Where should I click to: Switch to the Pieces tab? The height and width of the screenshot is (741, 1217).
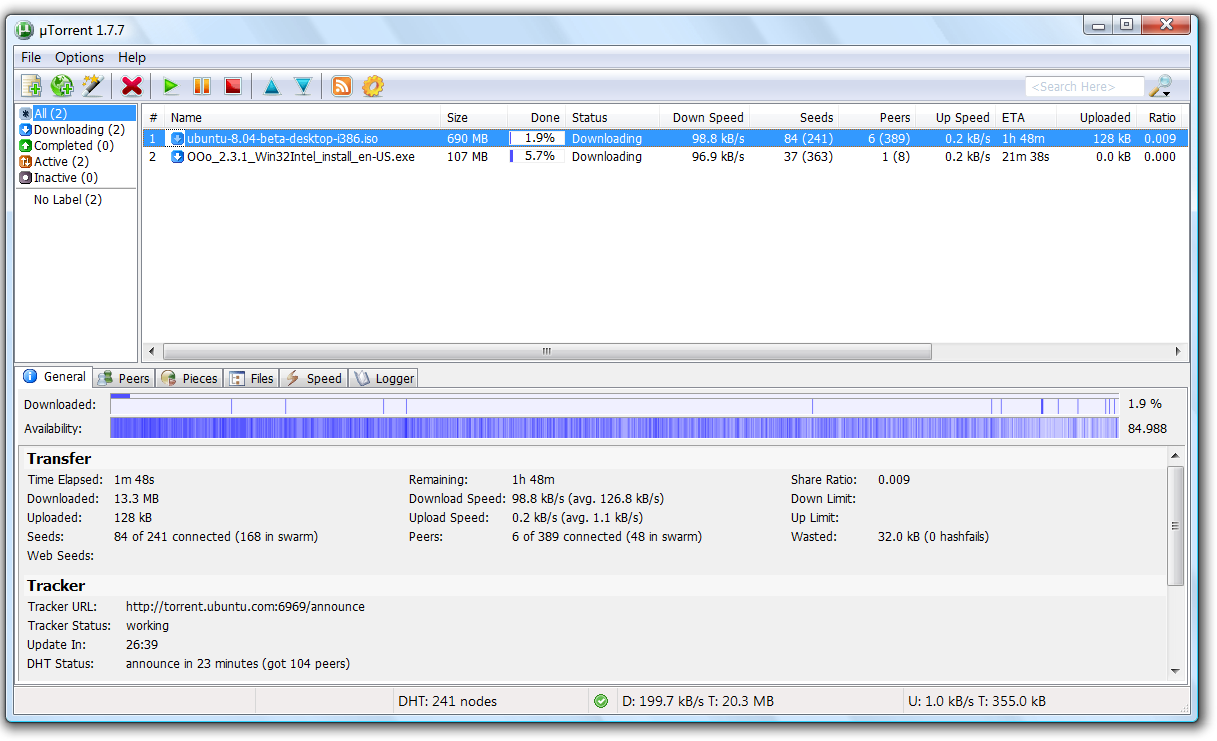point(189,378)
